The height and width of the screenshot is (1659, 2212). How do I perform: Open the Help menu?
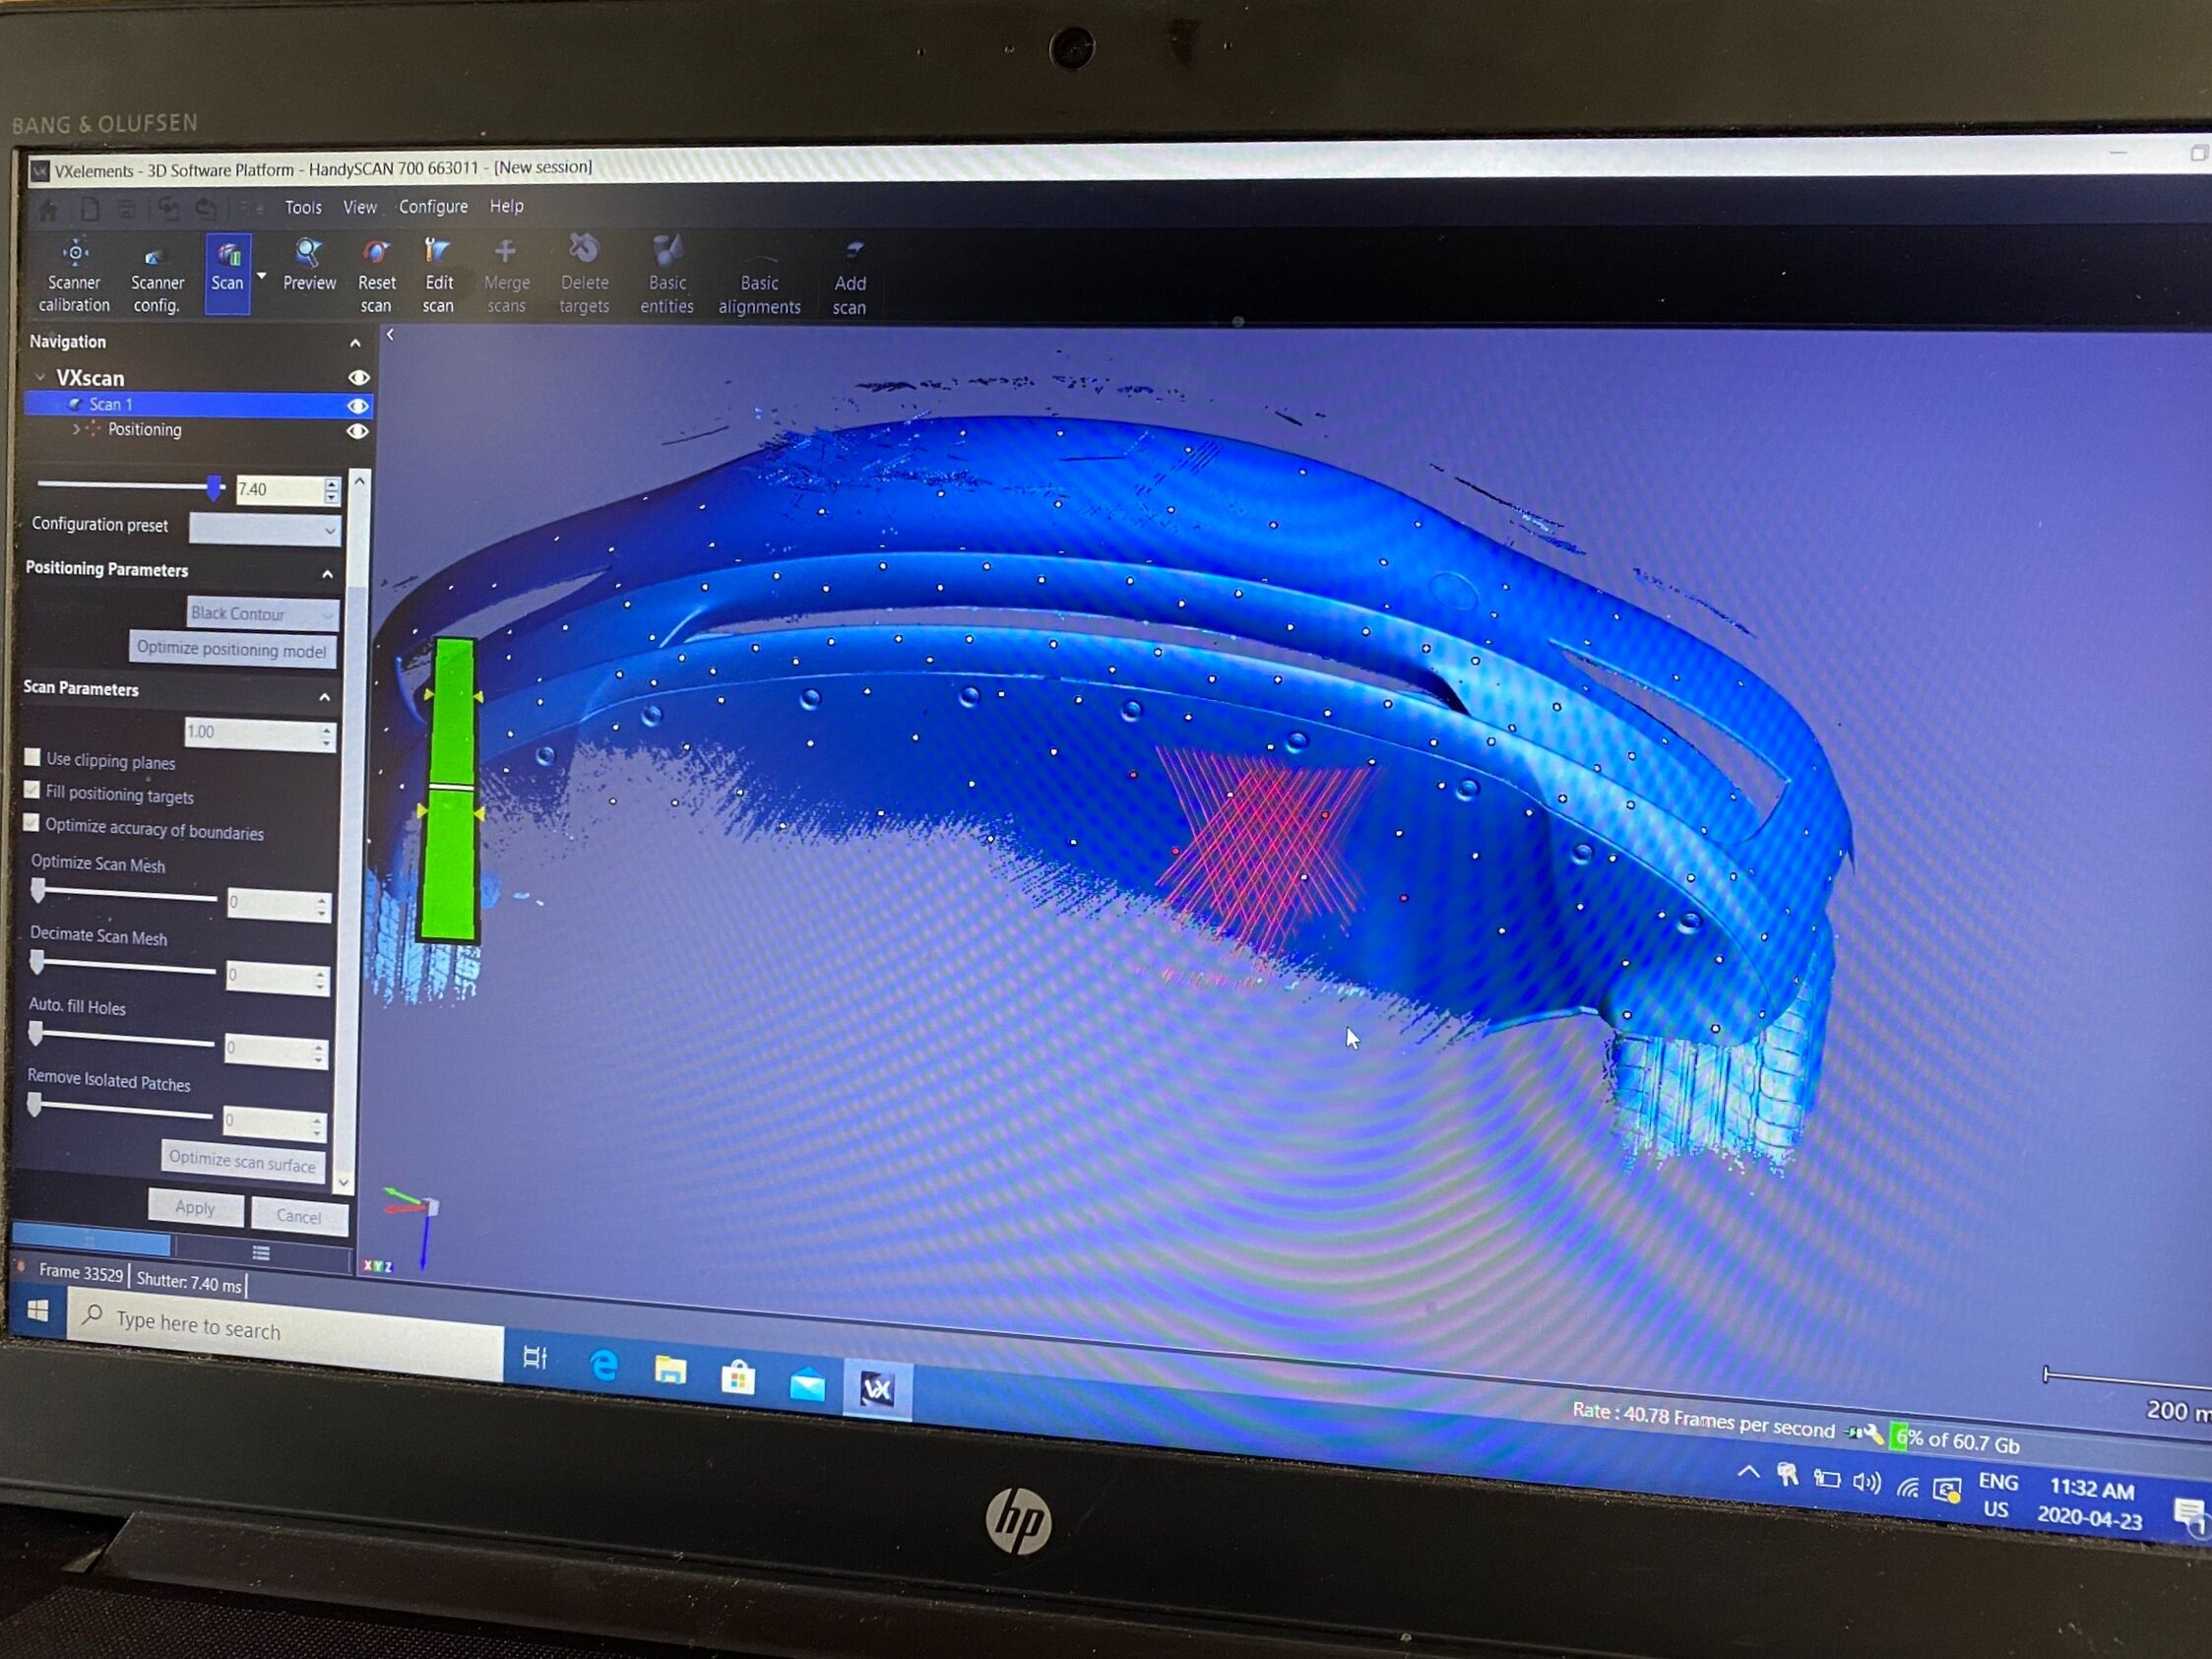(506, 206)
